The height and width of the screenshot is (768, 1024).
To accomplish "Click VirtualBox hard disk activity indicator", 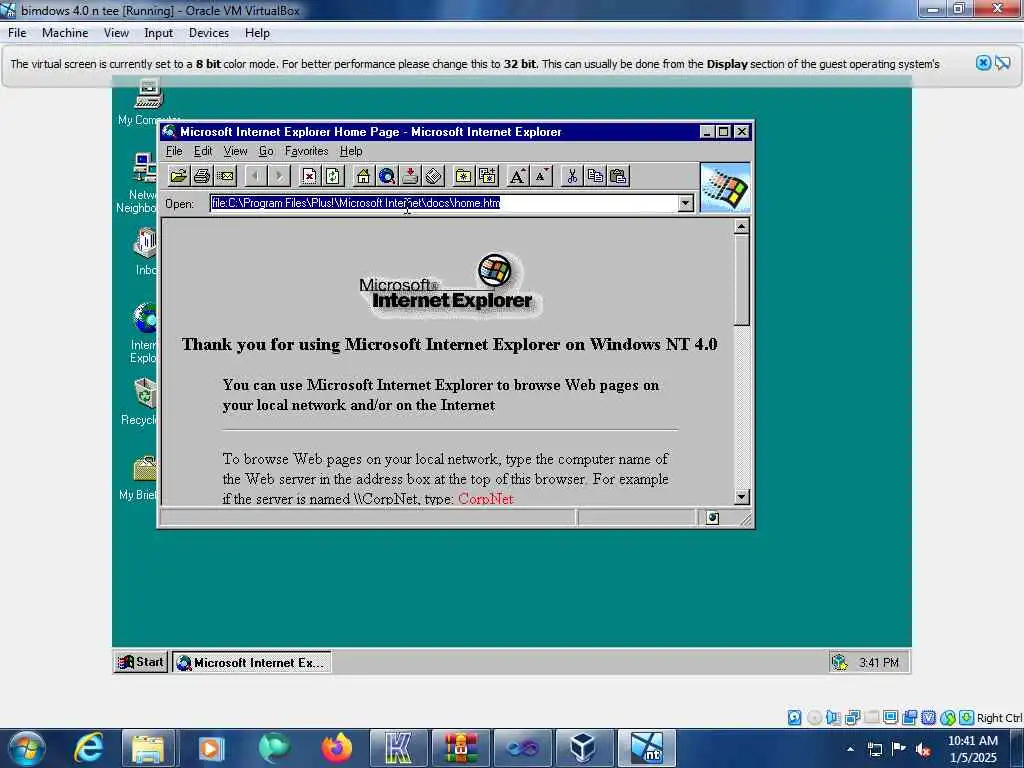I will click(x=794, y=718).
